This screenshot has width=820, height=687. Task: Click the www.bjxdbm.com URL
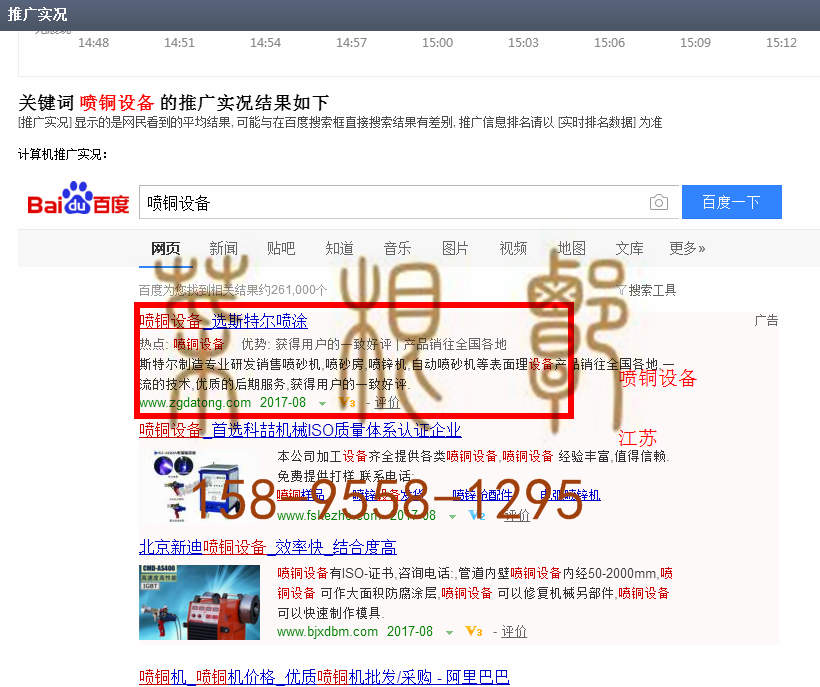(327, 632)
